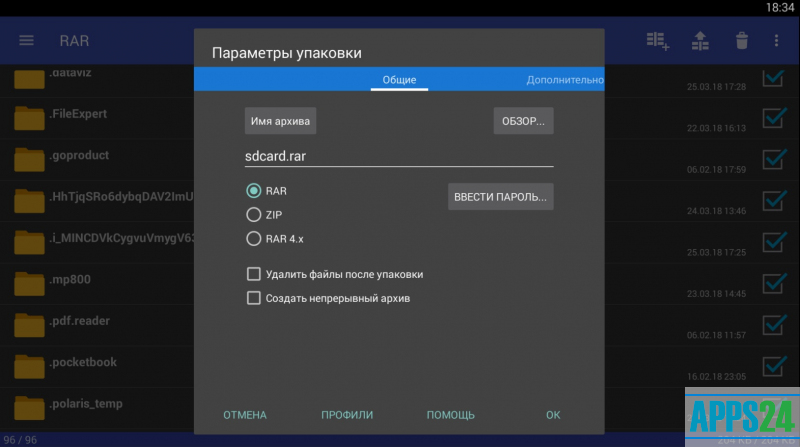Open the hamburger navigation menu
The image size is (800, 447).
click(x=27, y=40)
